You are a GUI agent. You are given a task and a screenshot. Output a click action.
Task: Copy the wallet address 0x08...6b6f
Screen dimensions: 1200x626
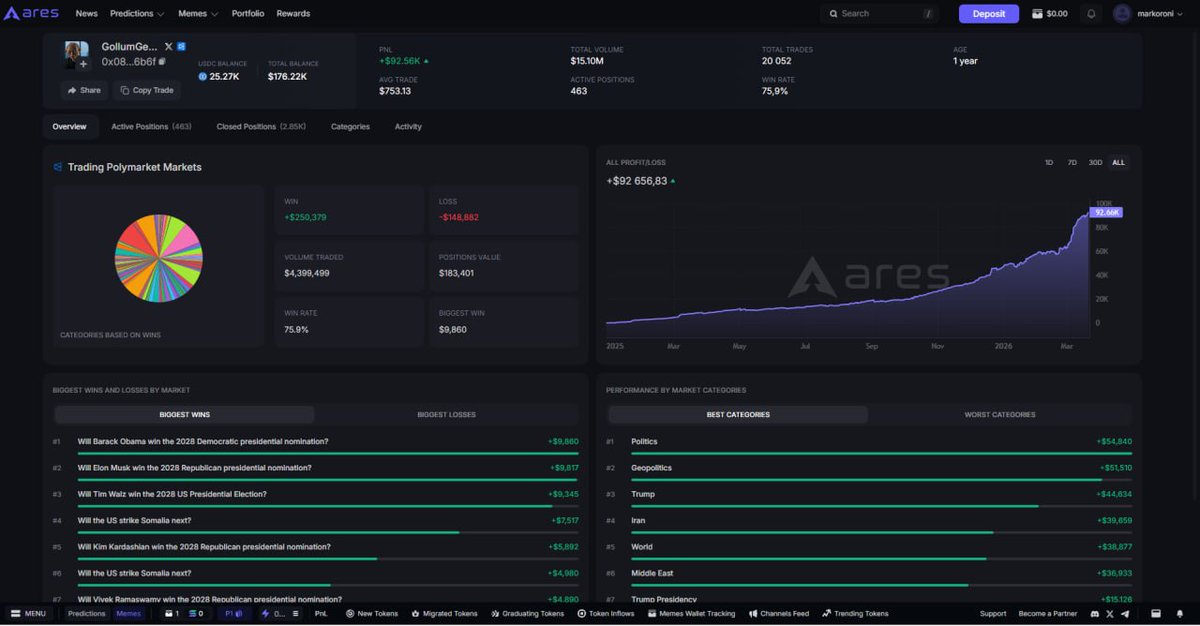pyautogui.click(x=162, y=62)
